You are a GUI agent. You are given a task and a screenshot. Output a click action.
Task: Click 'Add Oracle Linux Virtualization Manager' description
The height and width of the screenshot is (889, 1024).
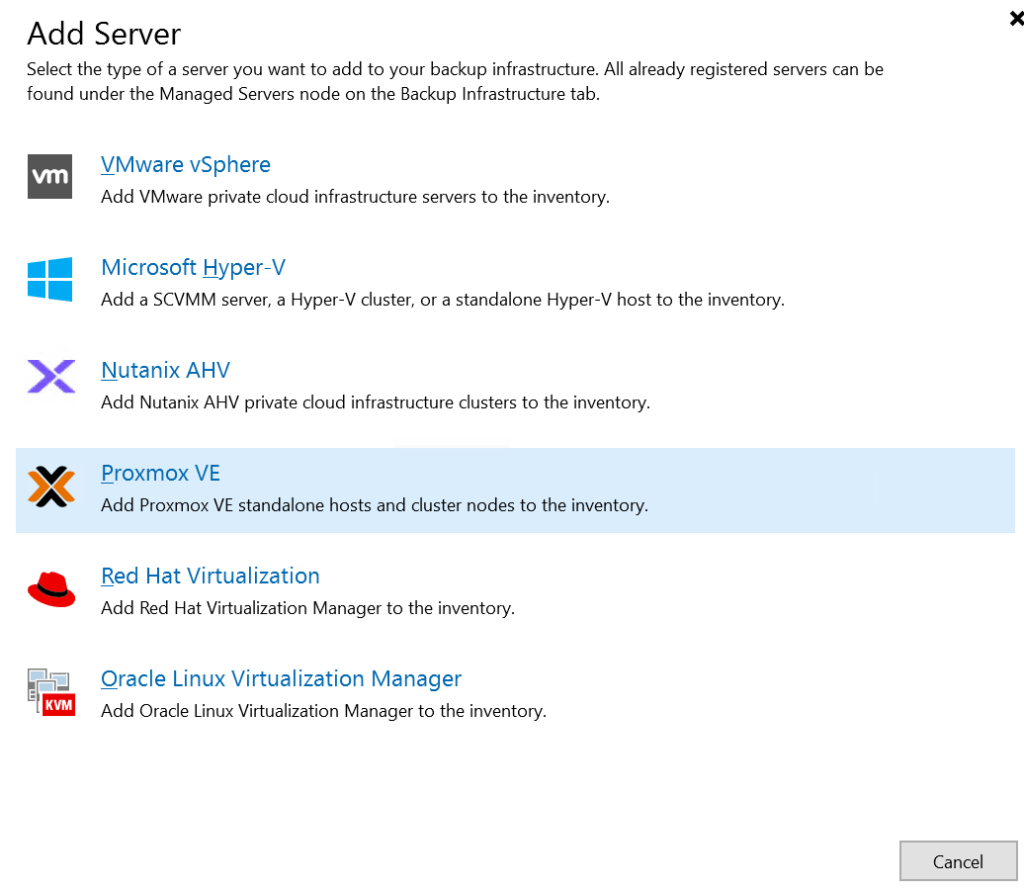pyautogui.click(x=323, y=711)
